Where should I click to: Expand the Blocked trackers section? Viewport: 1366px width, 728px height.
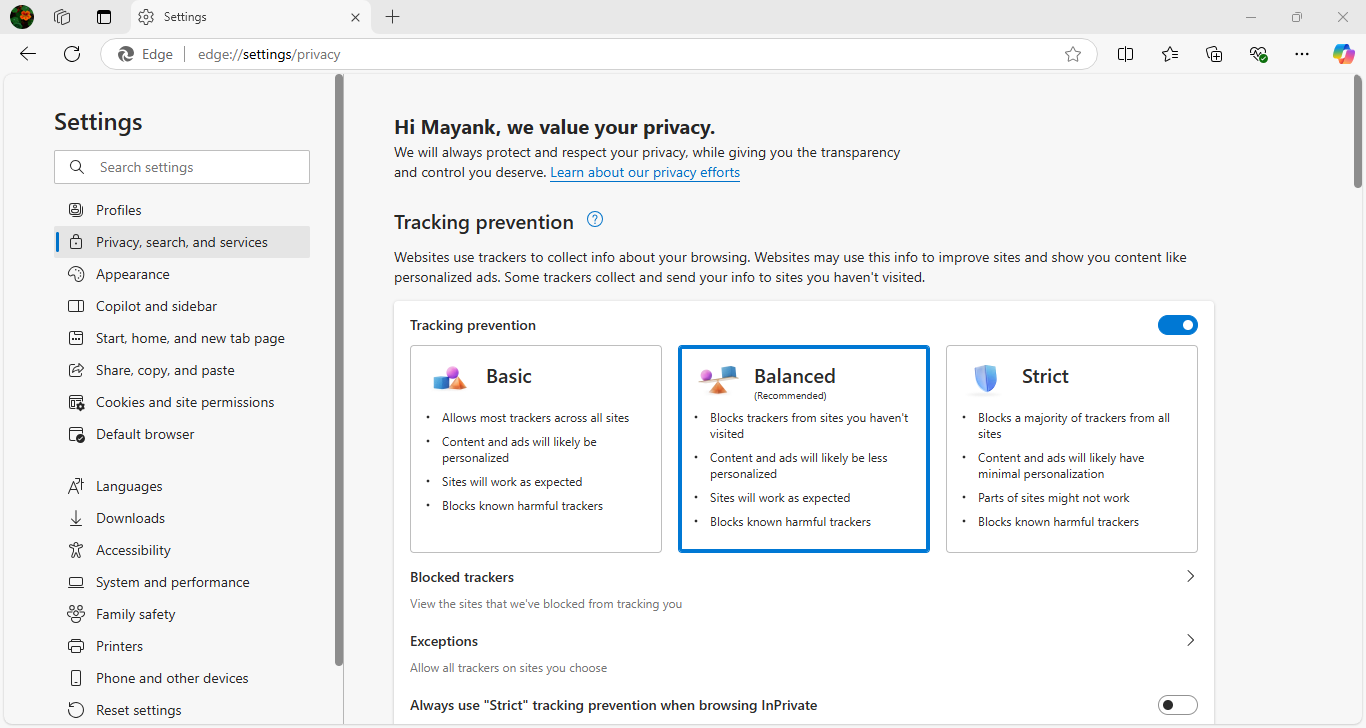[x=1190, y=576]
